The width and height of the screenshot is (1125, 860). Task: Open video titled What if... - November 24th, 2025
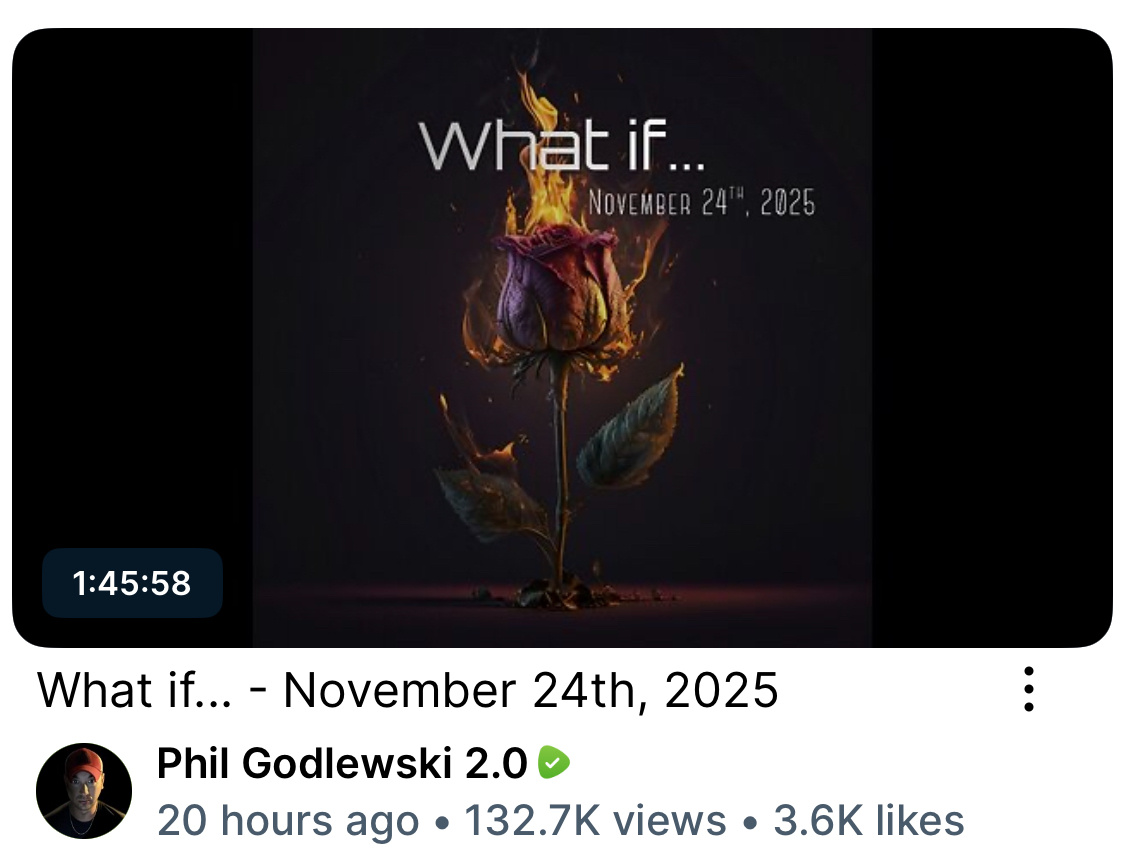408,690
